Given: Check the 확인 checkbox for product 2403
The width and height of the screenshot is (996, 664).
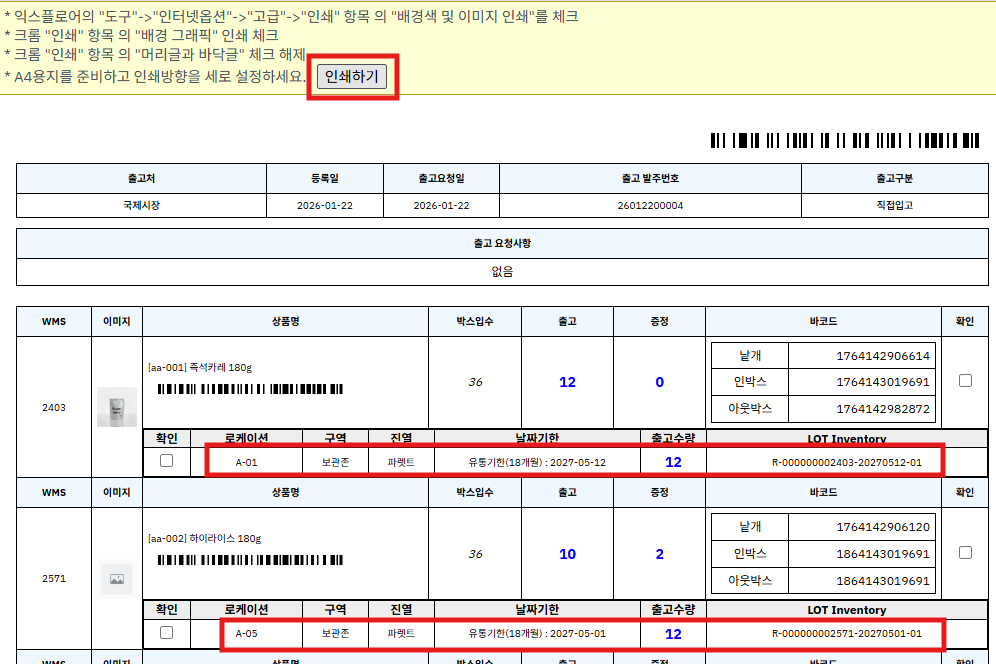Looking at the screenshot, I should pos(965,381).
